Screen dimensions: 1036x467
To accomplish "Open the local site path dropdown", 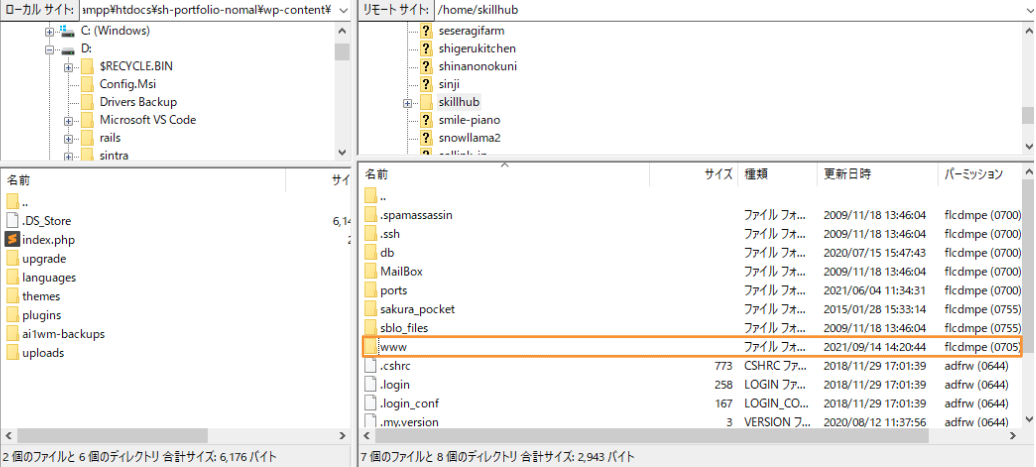I will coord(342,10).
